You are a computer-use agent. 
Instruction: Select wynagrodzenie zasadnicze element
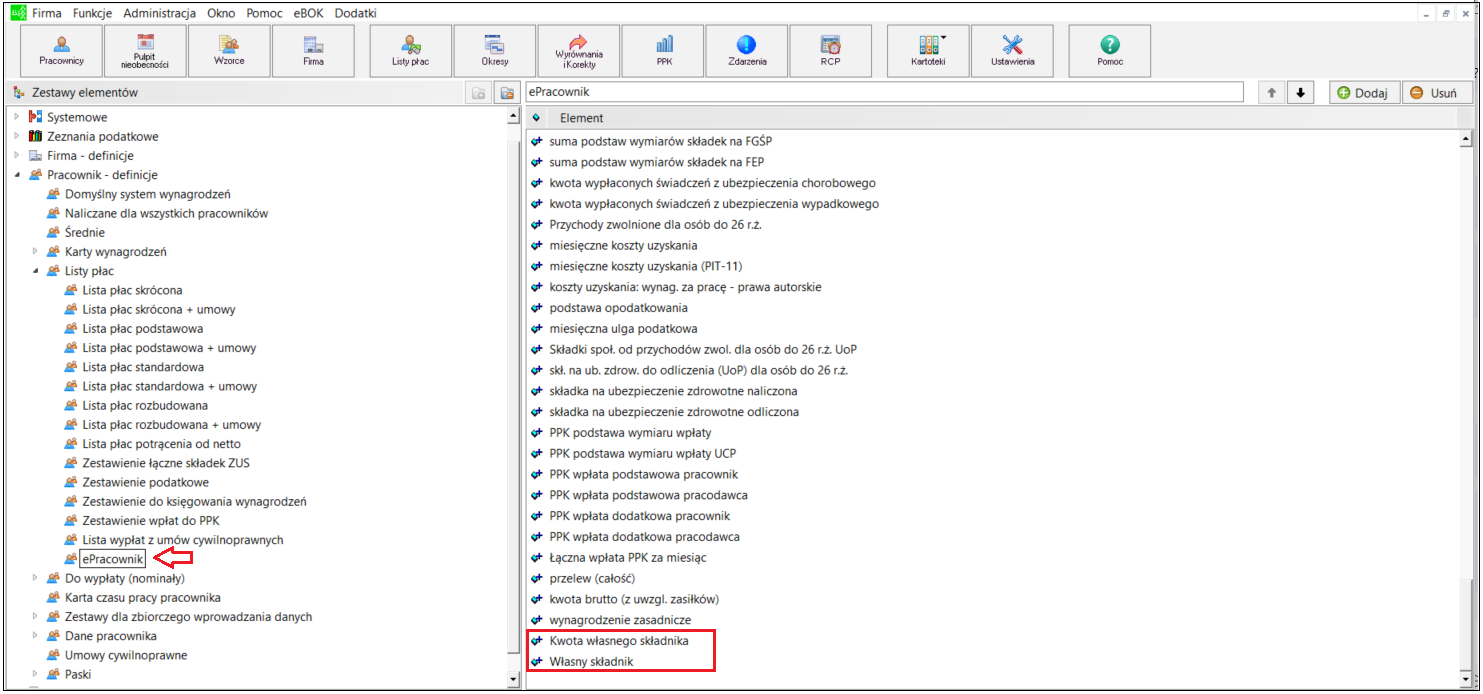click(620, 620)
